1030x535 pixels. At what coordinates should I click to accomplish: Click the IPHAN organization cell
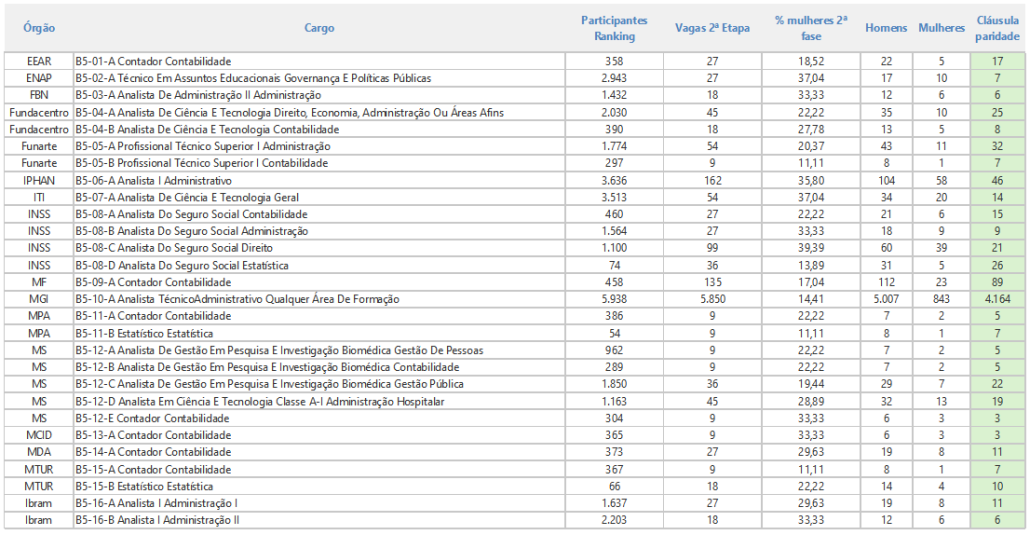(x=38, y=181)
